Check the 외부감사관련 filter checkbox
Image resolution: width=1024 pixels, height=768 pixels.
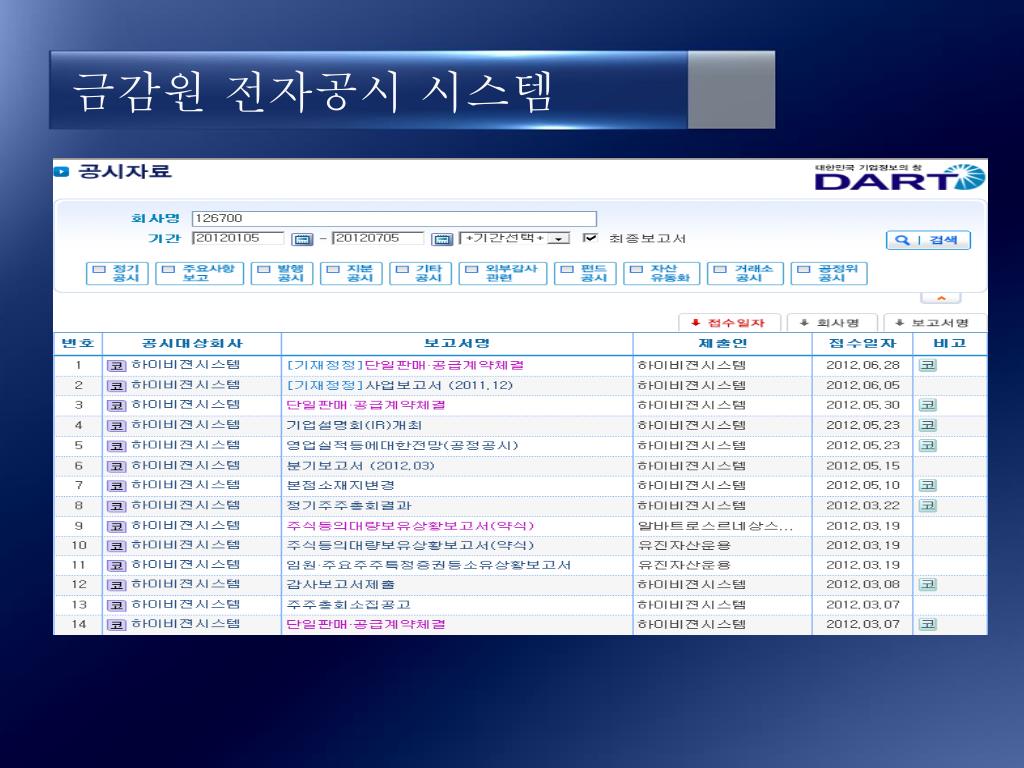tap(472, 269)
